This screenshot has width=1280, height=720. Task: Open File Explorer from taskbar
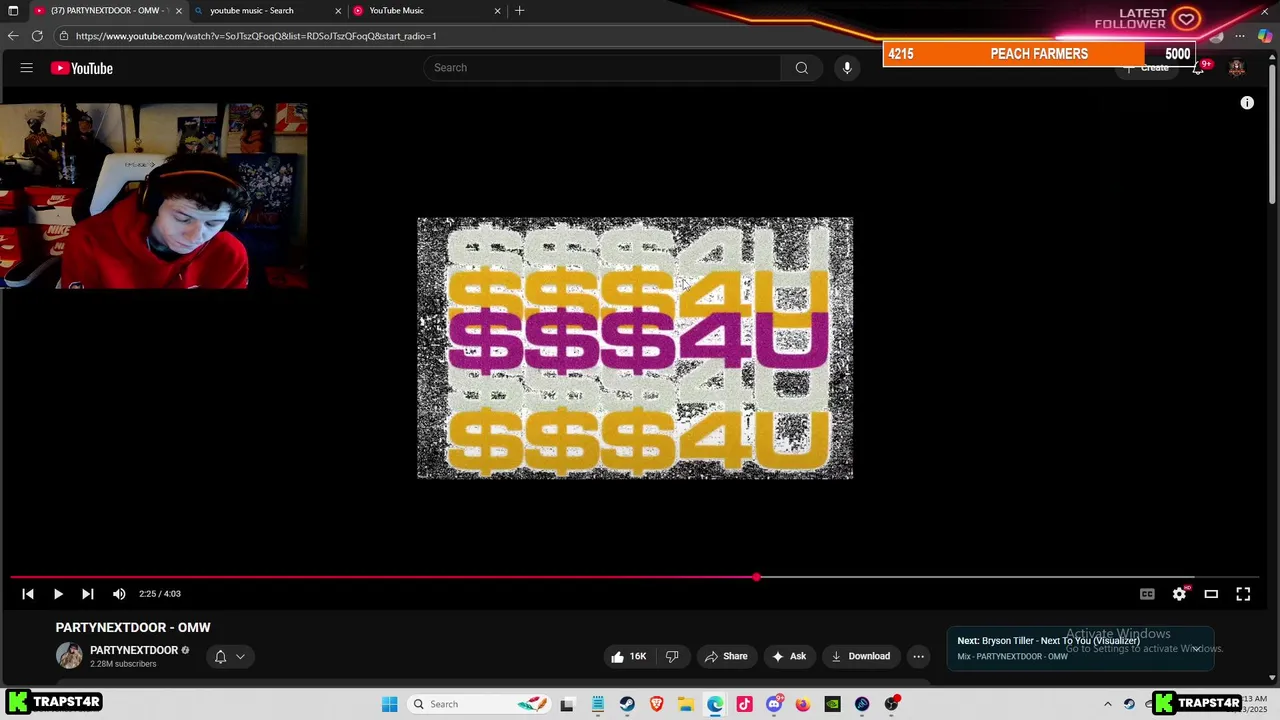point(686,704)
